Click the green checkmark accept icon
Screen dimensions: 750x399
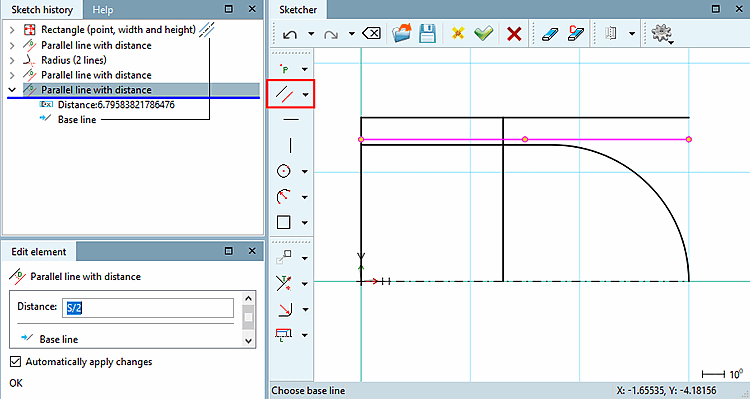tap(484, 33)
